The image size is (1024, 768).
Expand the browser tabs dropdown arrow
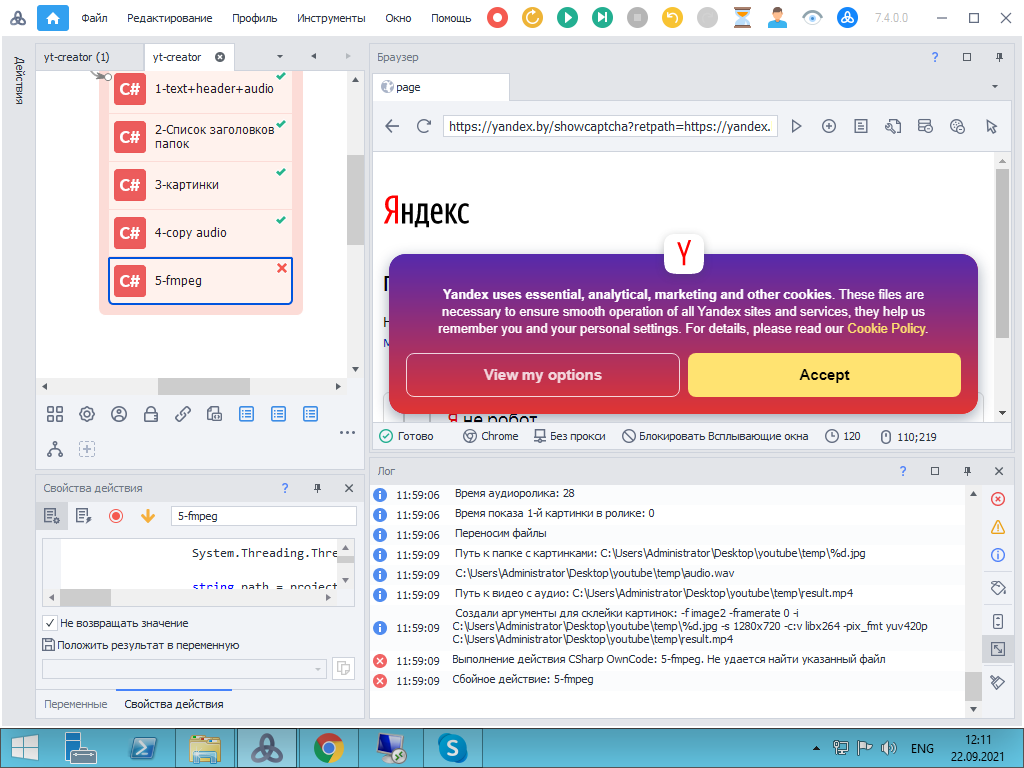point(995,87)
